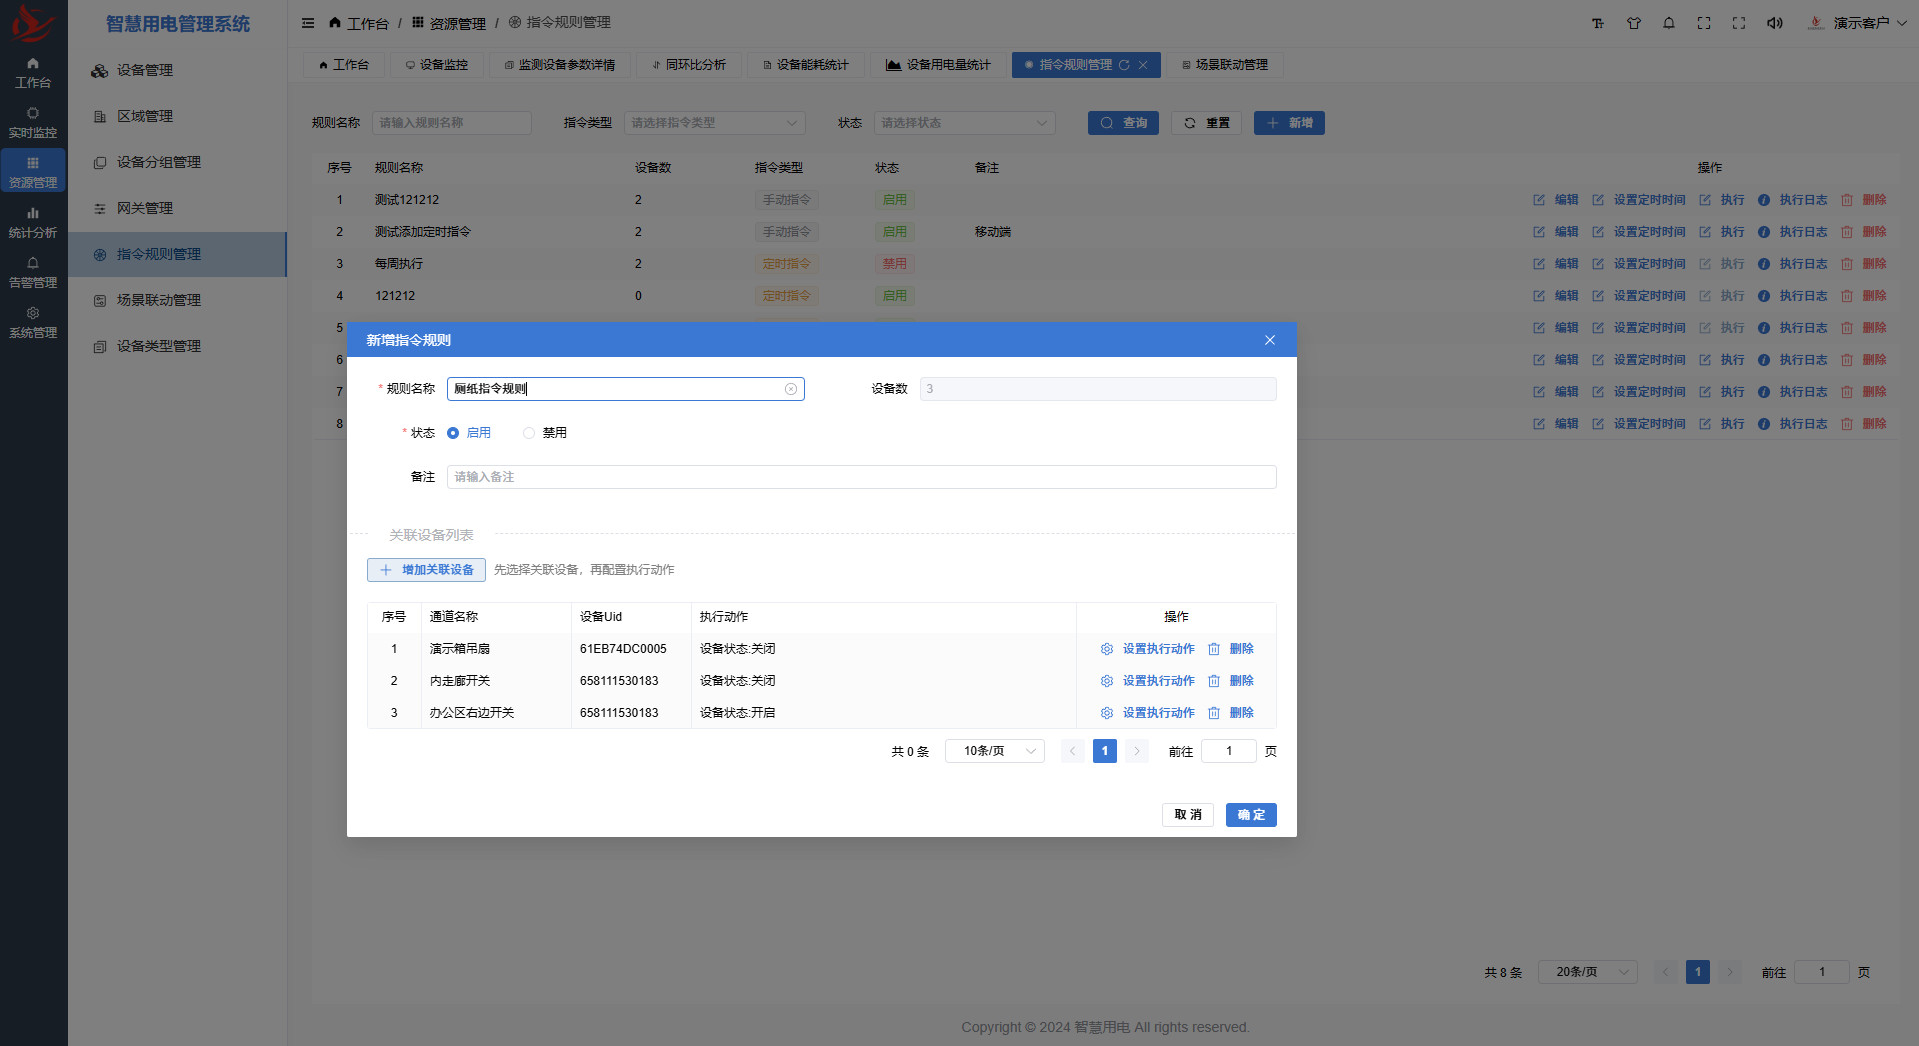Open the 指令类型 filter dropdown
Screen dimensions: 1919x1046
click(714, 123)
